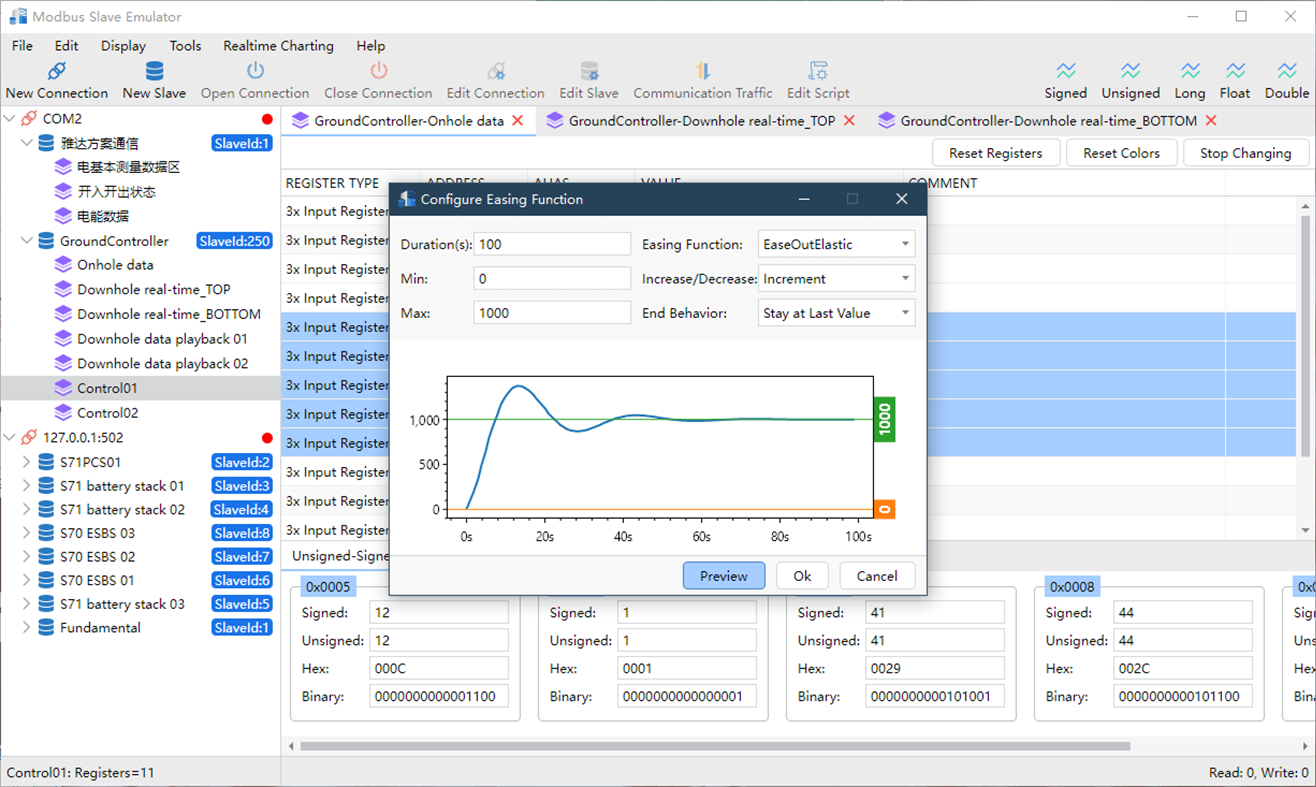1316x787 pixels.
Task: Click the New Connection toolbar icon
Action: (57, 71)
